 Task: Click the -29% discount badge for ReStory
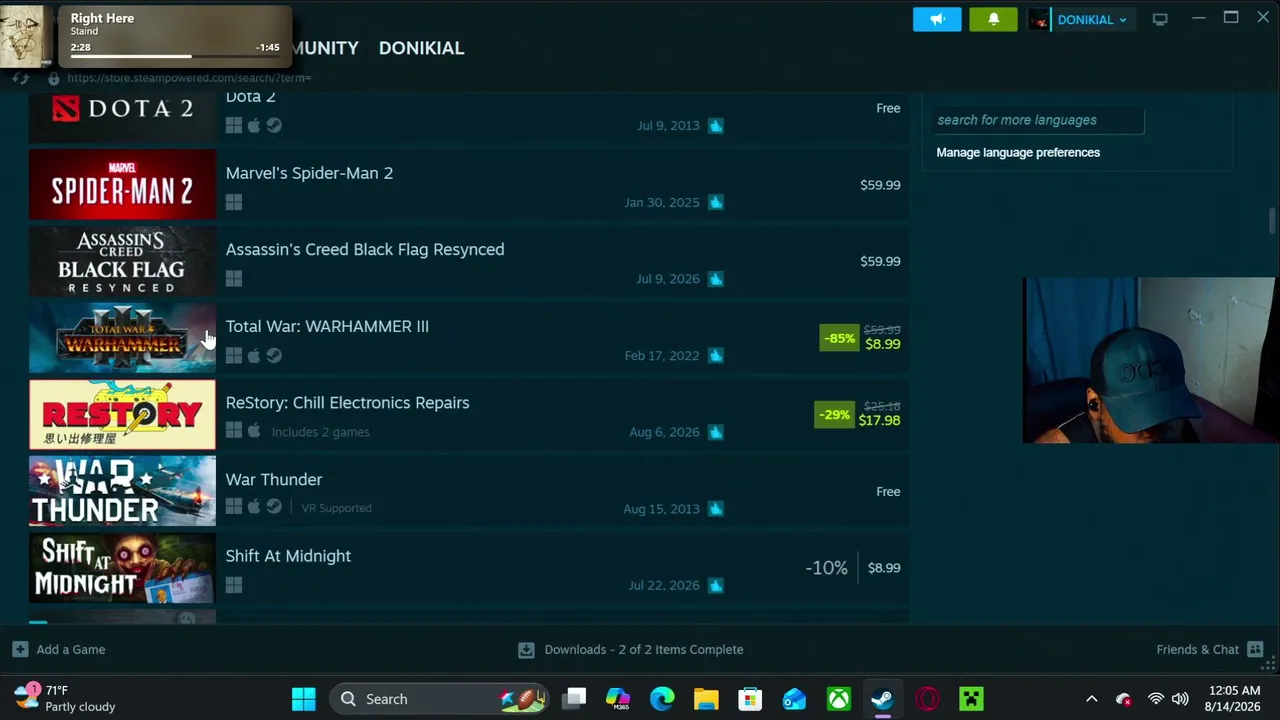833,414
